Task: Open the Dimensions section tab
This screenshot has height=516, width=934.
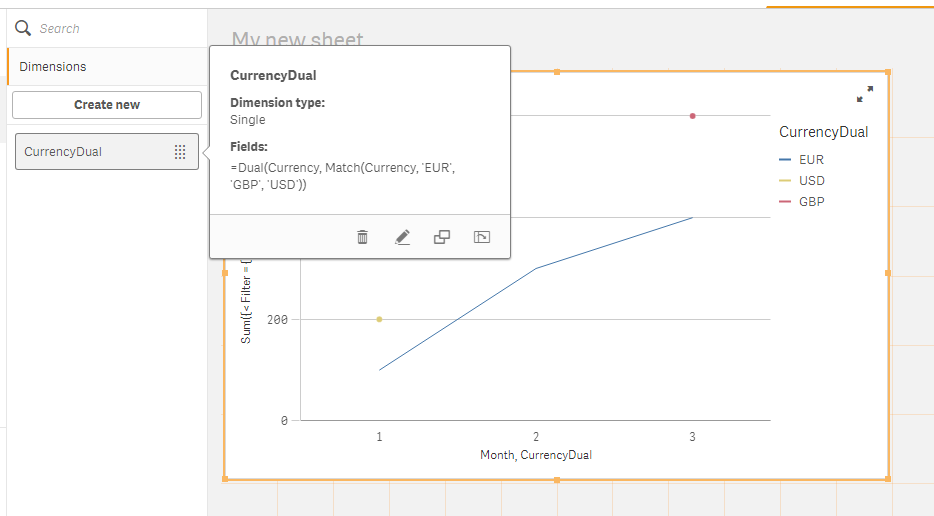Action: coord(107,67)
